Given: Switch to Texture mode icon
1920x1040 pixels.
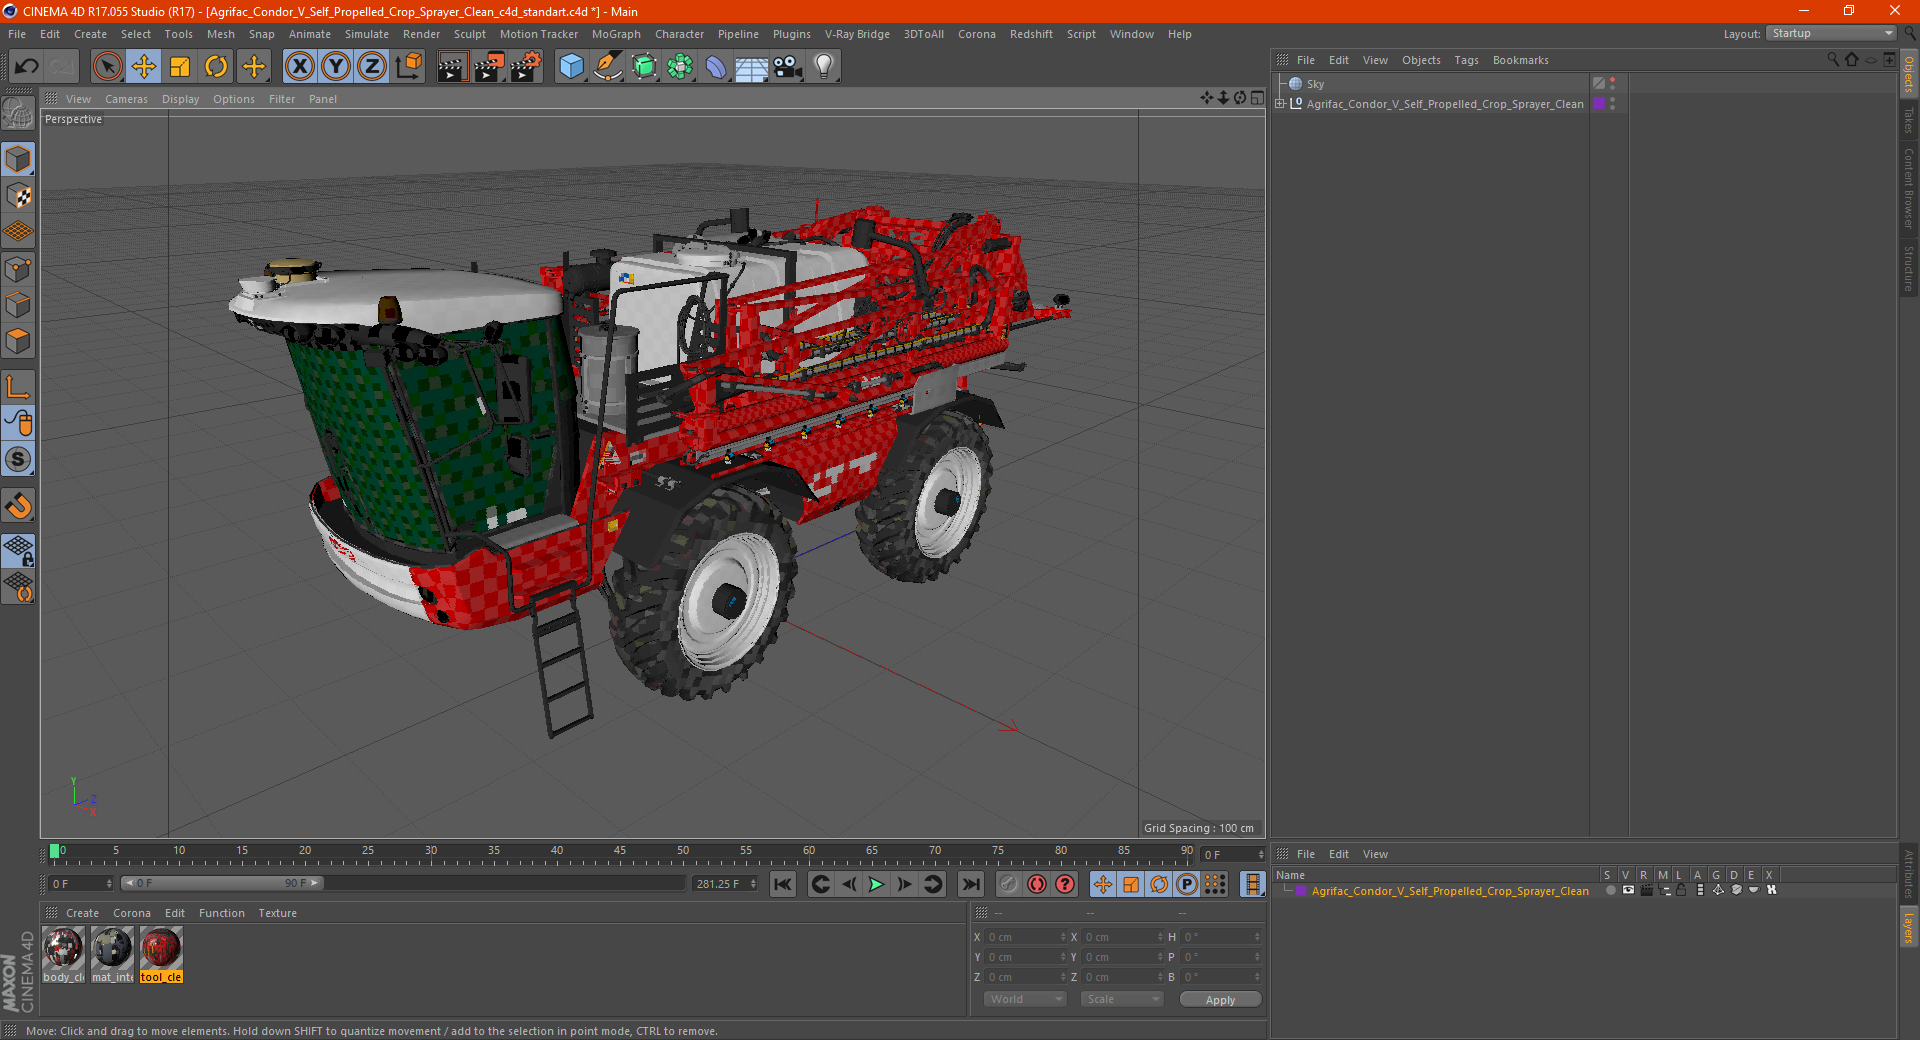Looking at the screenshot, I should [18, 196].
